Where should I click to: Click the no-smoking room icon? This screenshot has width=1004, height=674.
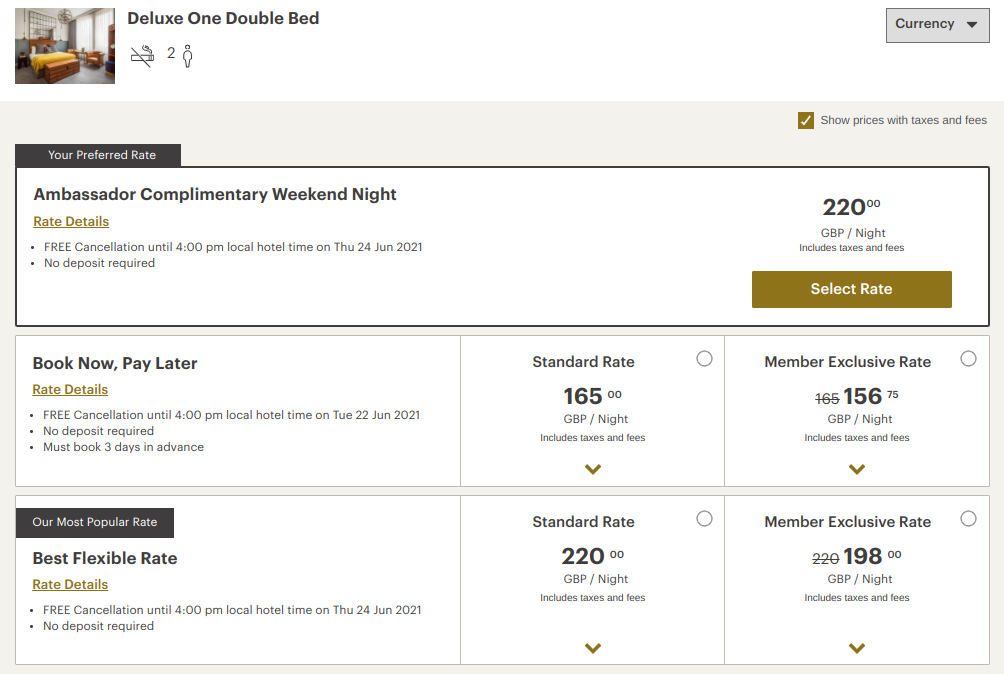[x=142, y=56]
